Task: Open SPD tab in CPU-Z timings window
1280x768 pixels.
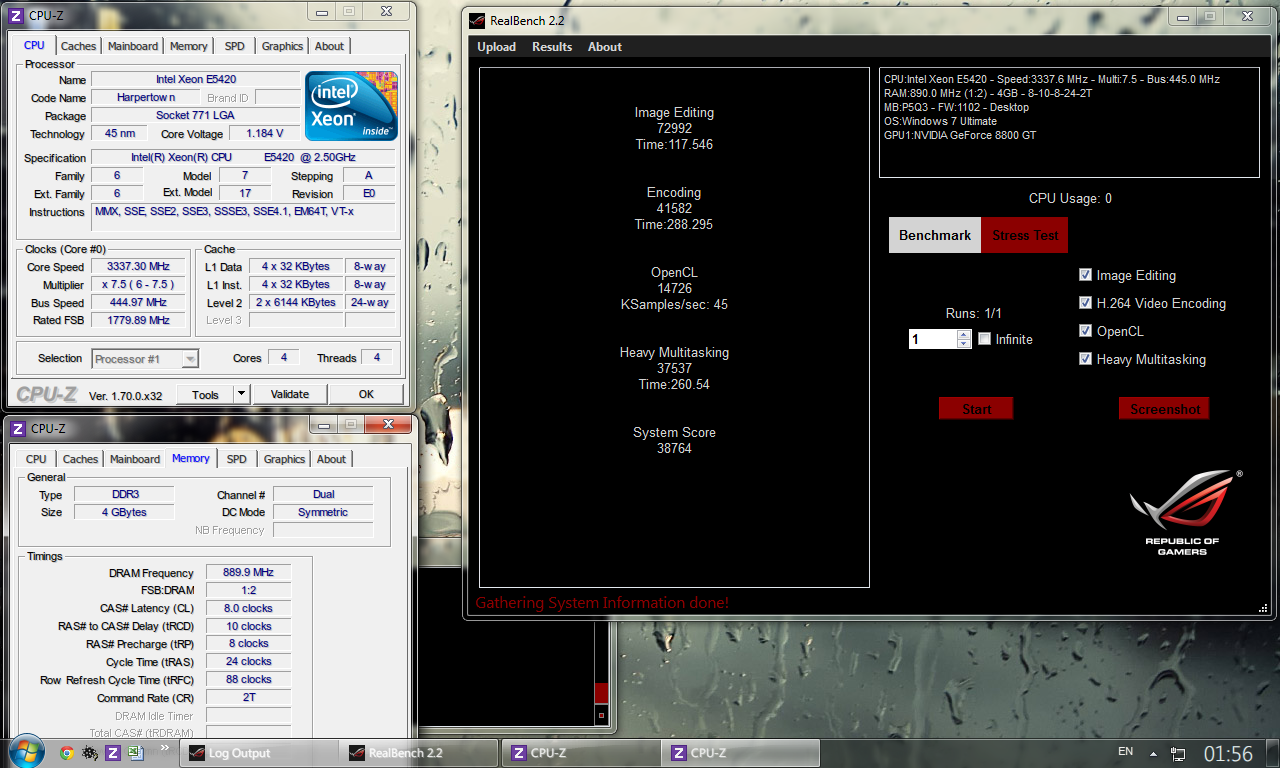Action: pyautogui.click(x=237, y=459)
